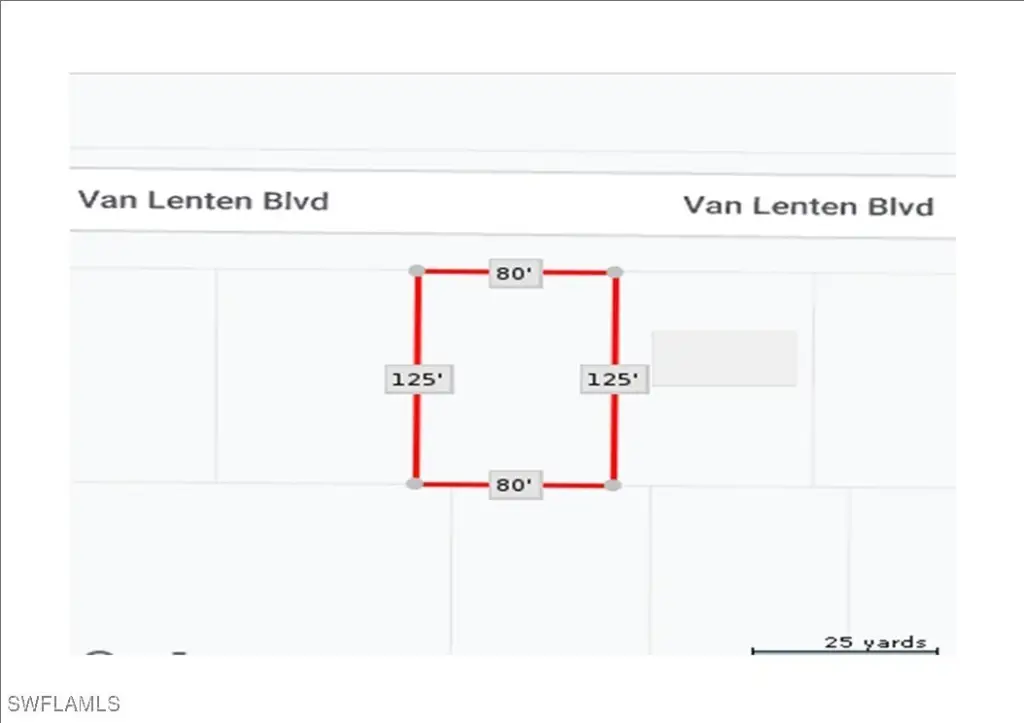This screenshot has height=723, width=1024.
Task: Click the right 125' measurement label
Action: [614, 379]
